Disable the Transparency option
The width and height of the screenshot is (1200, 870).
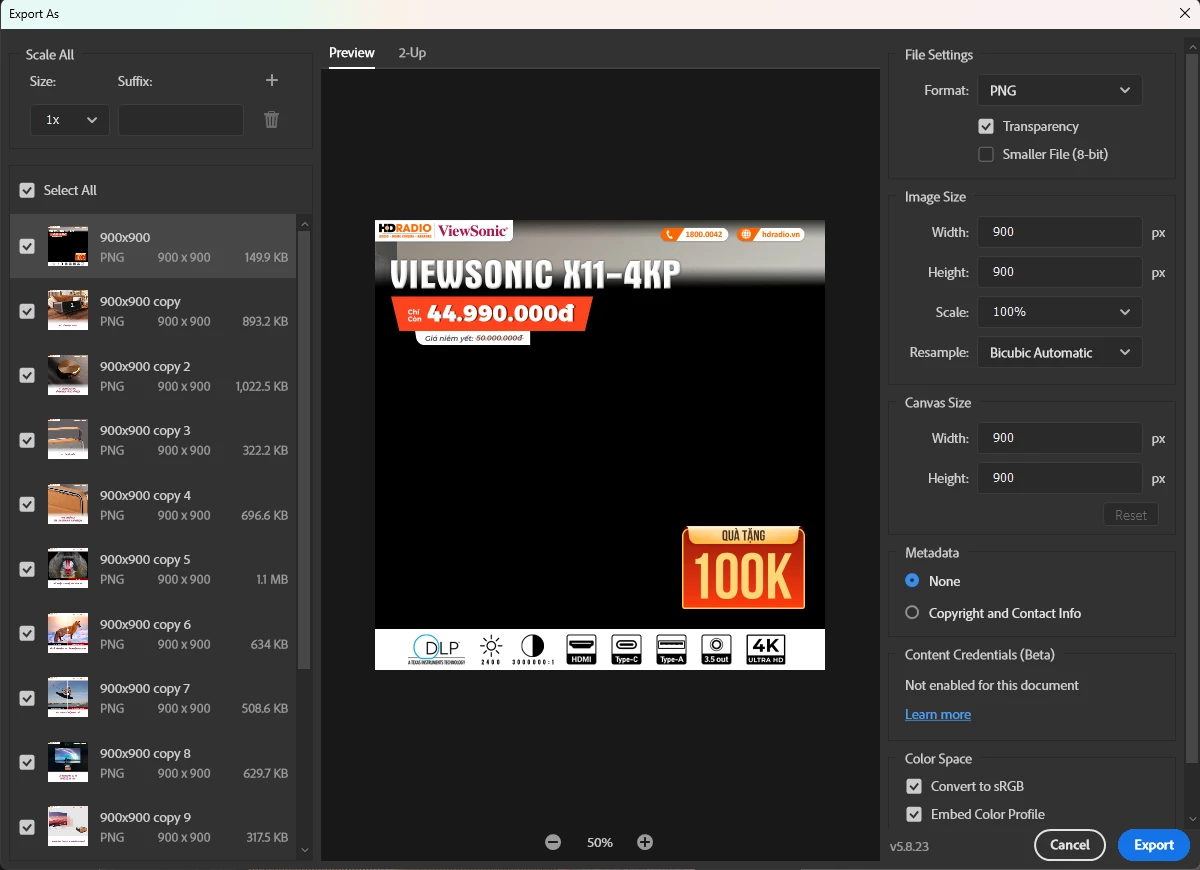pyautogui.click(x=986, y=126)
